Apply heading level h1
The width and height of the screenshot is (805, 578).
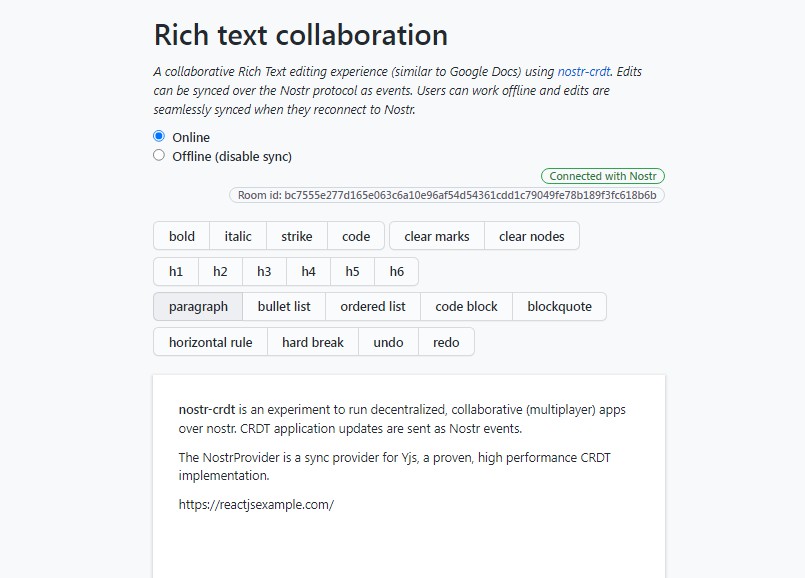point(175,271)
